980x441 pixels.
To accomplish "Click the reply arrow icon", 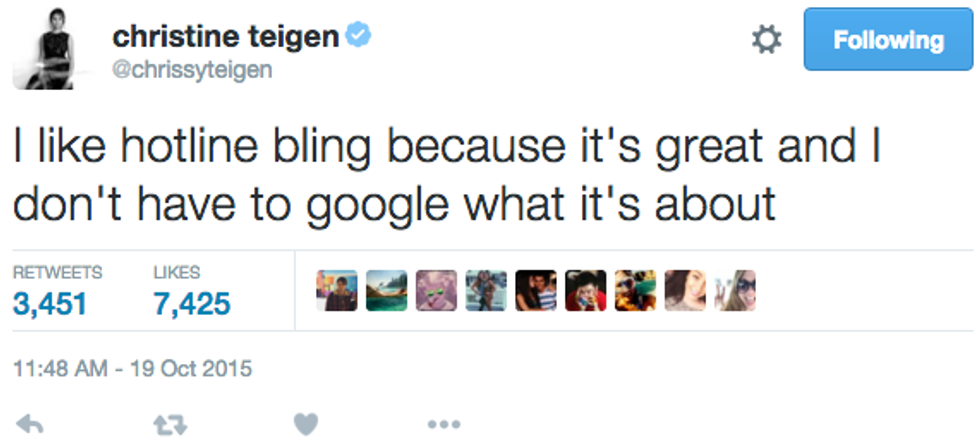I will click(x=31, y=424).
